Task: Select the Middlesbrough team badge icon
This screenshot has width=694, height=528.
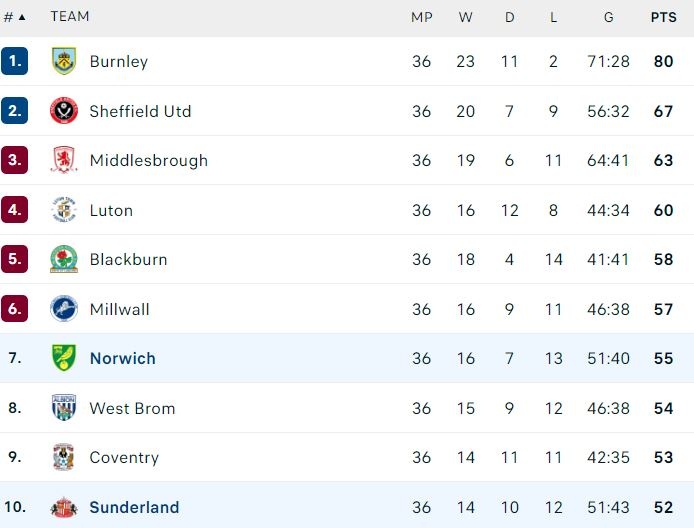Action: tap(64, 160)
